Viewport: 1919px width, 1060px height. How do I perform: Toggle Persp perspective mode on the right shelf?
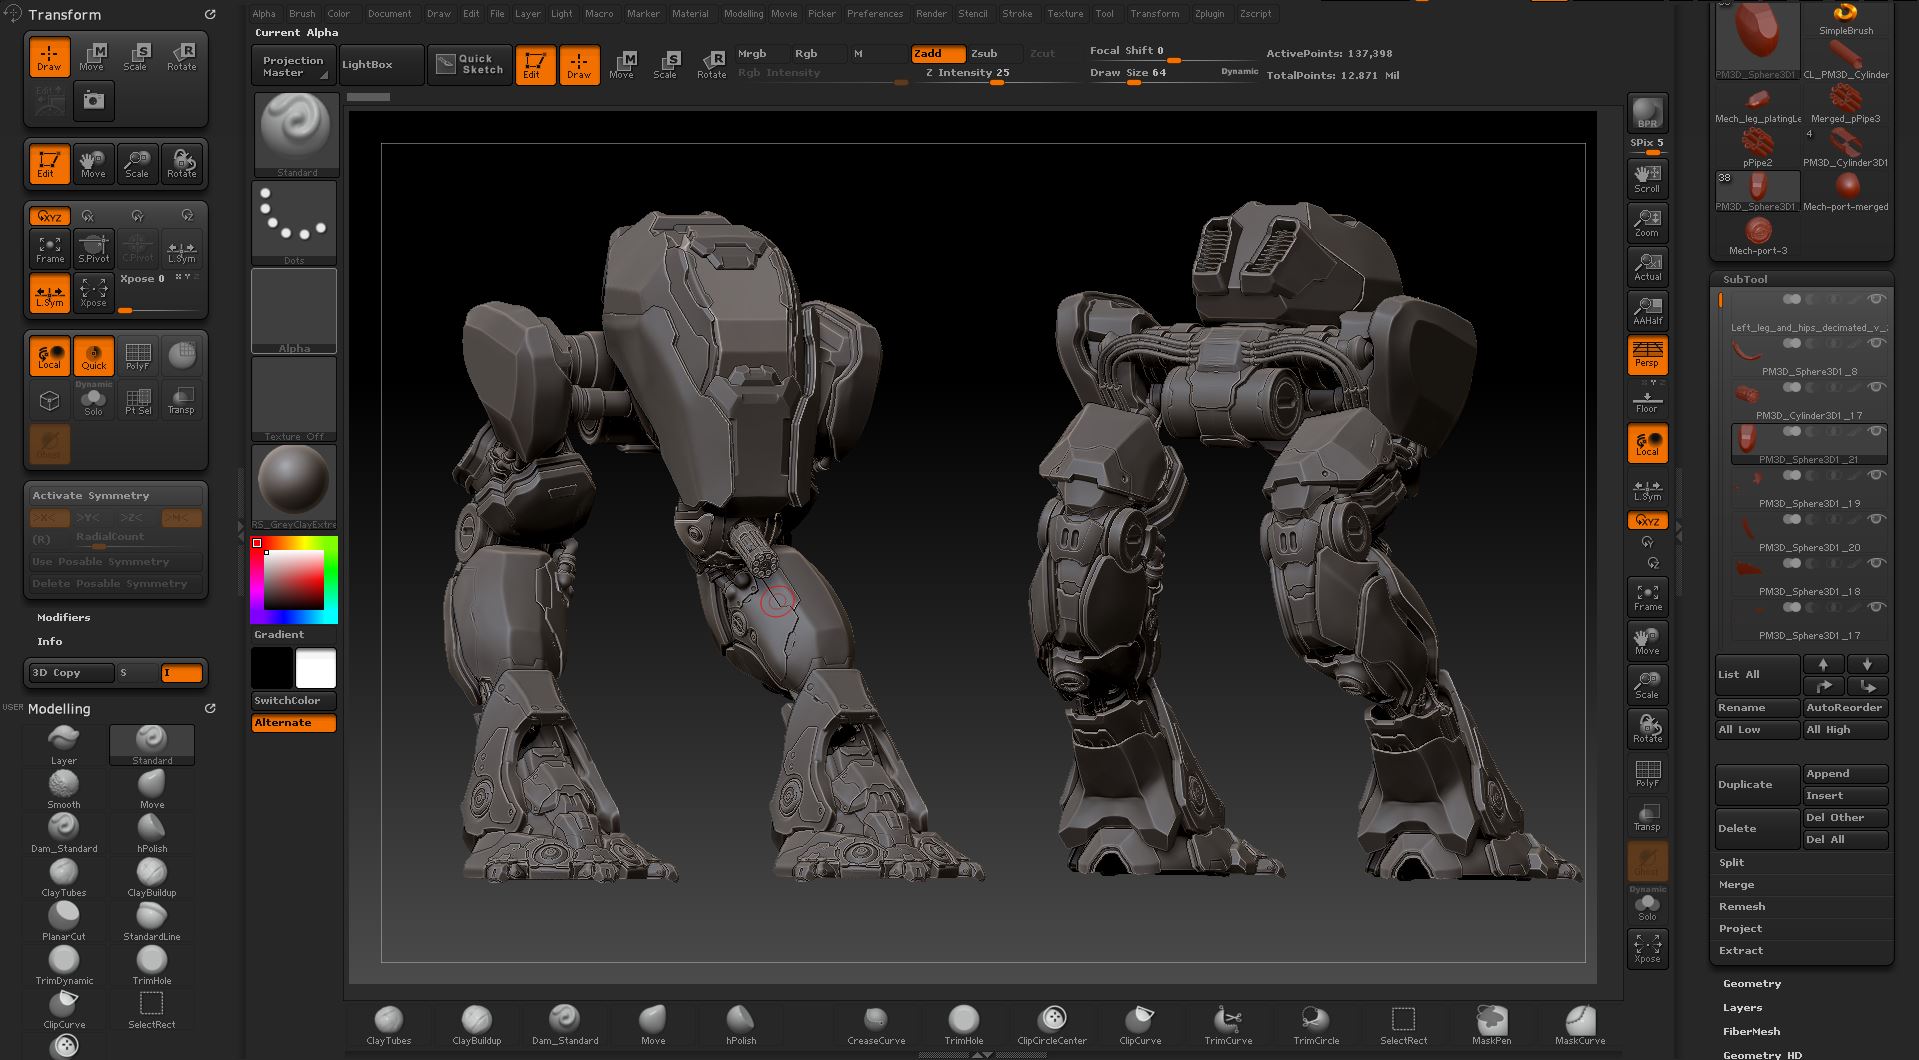tap(1646, 354)
